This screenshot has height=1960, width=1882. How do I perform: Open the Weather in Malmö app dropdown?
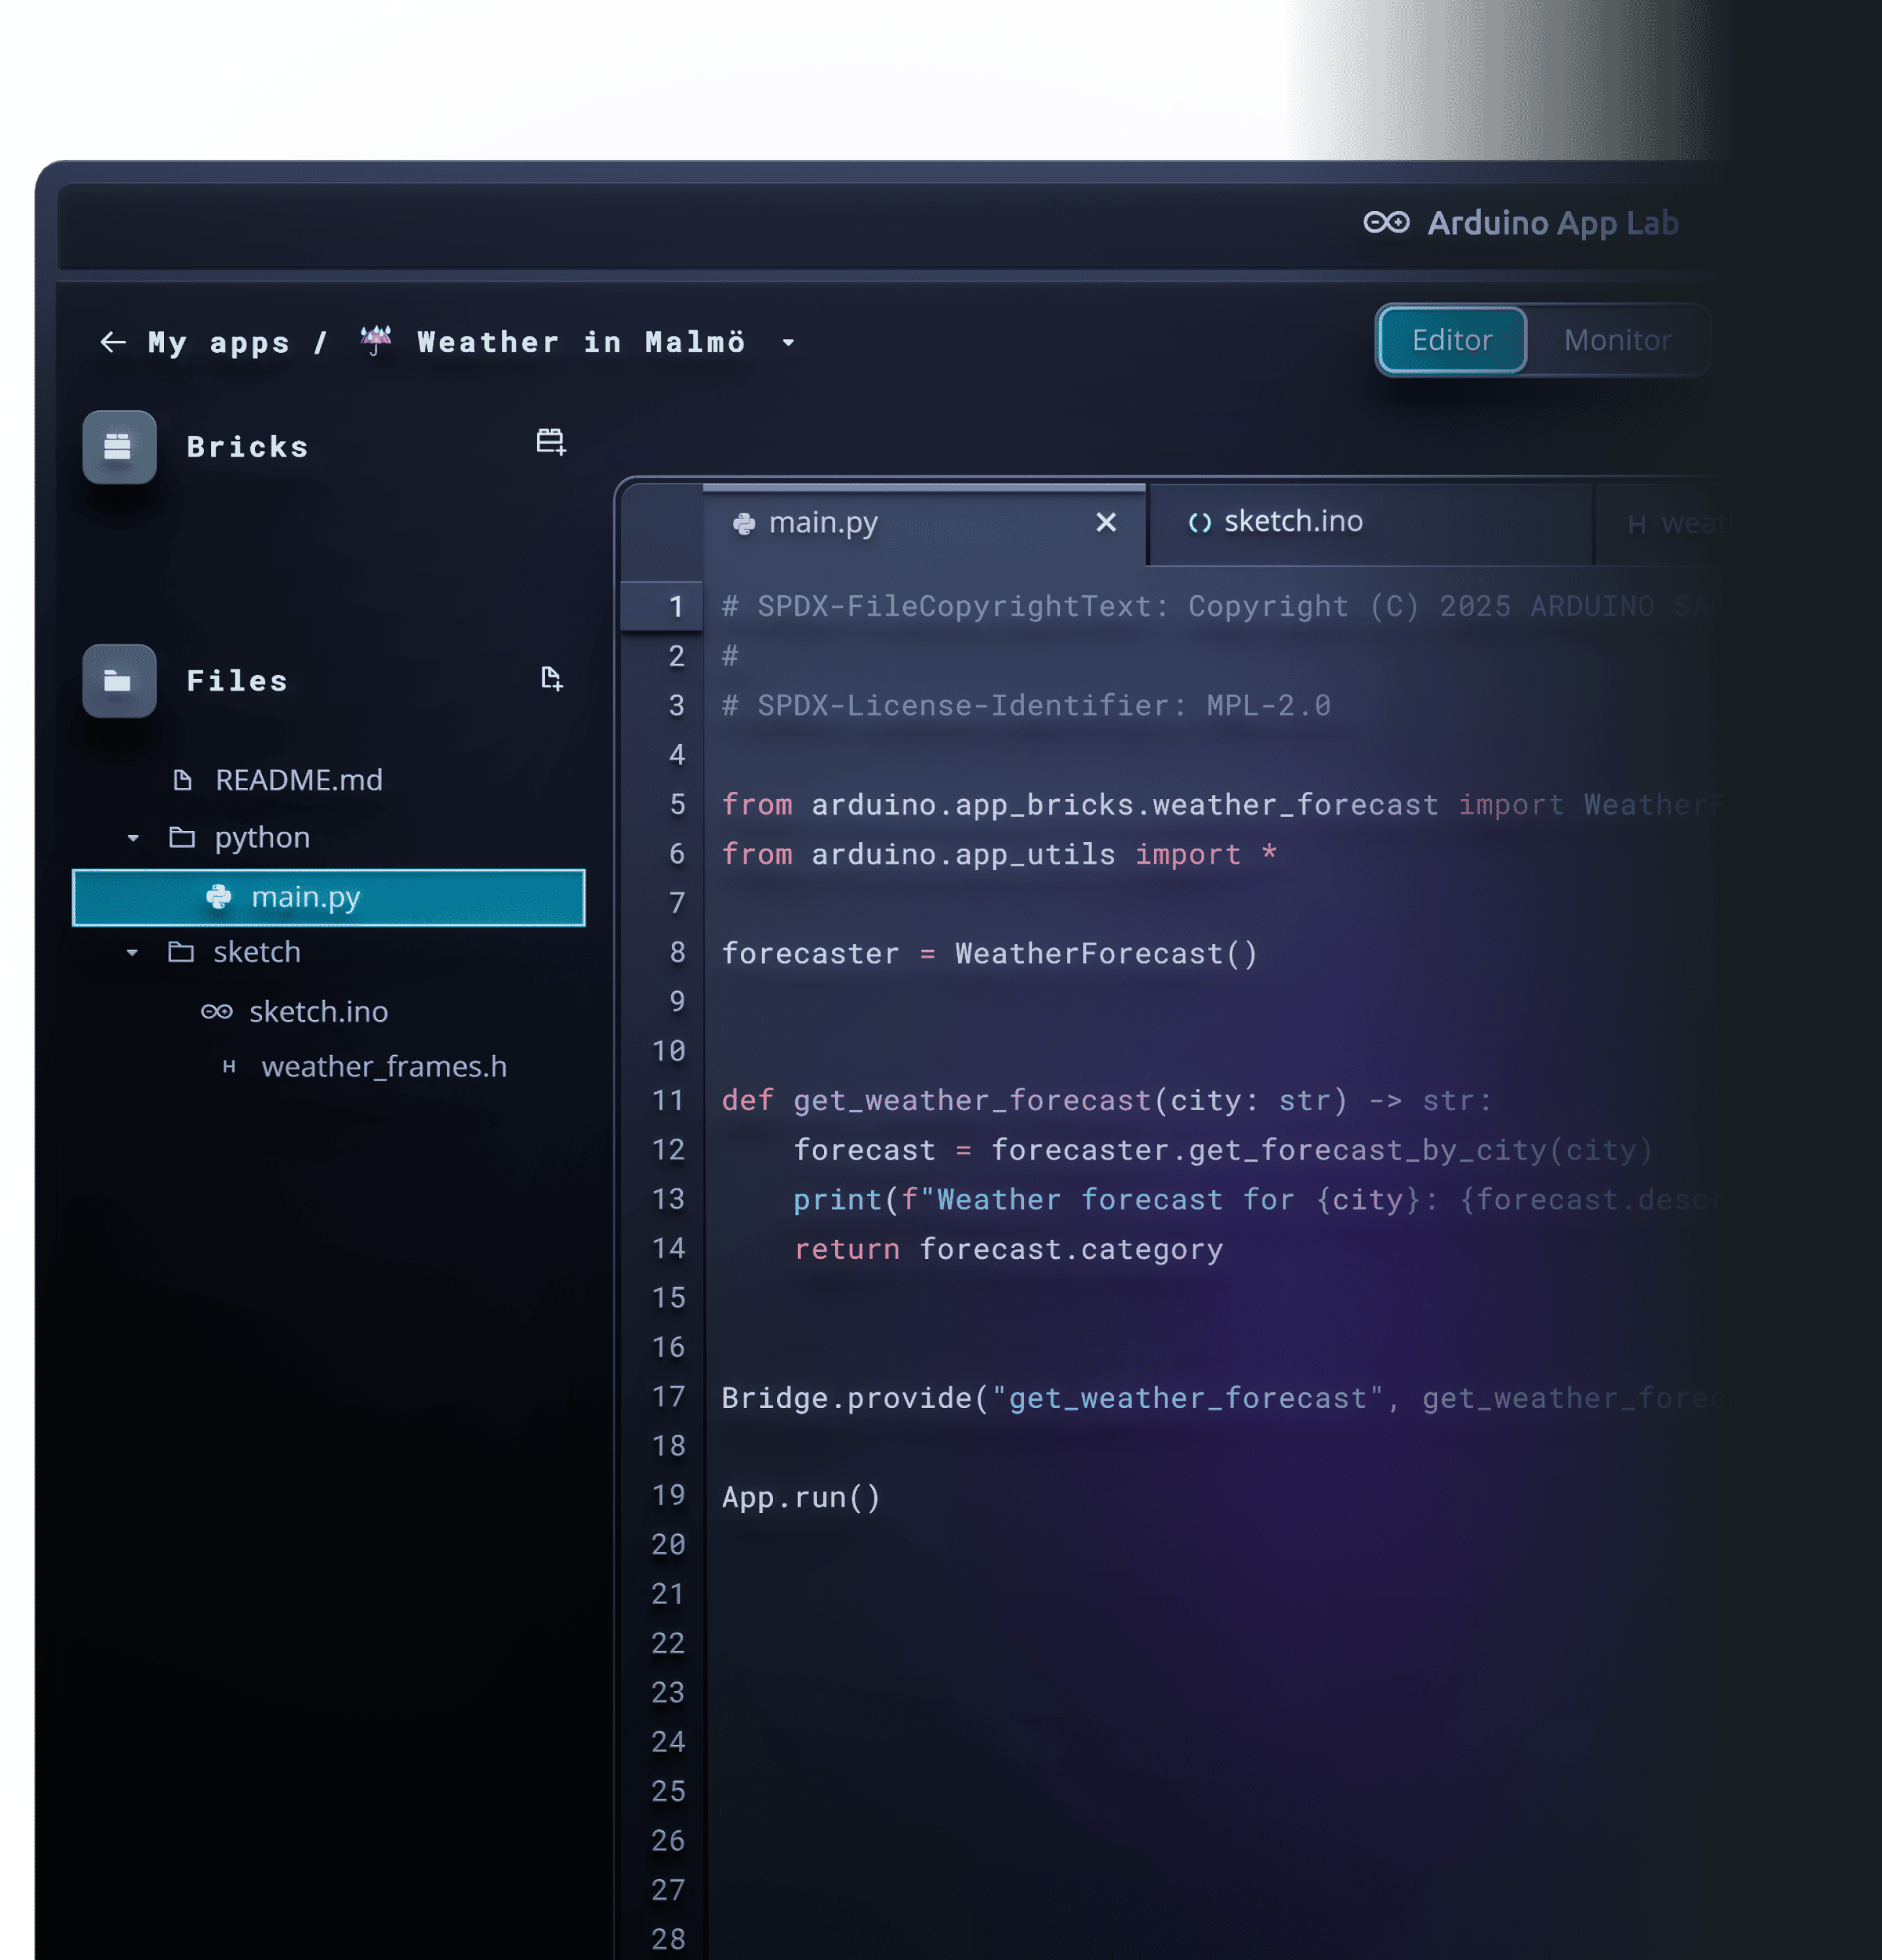(789, 343)
